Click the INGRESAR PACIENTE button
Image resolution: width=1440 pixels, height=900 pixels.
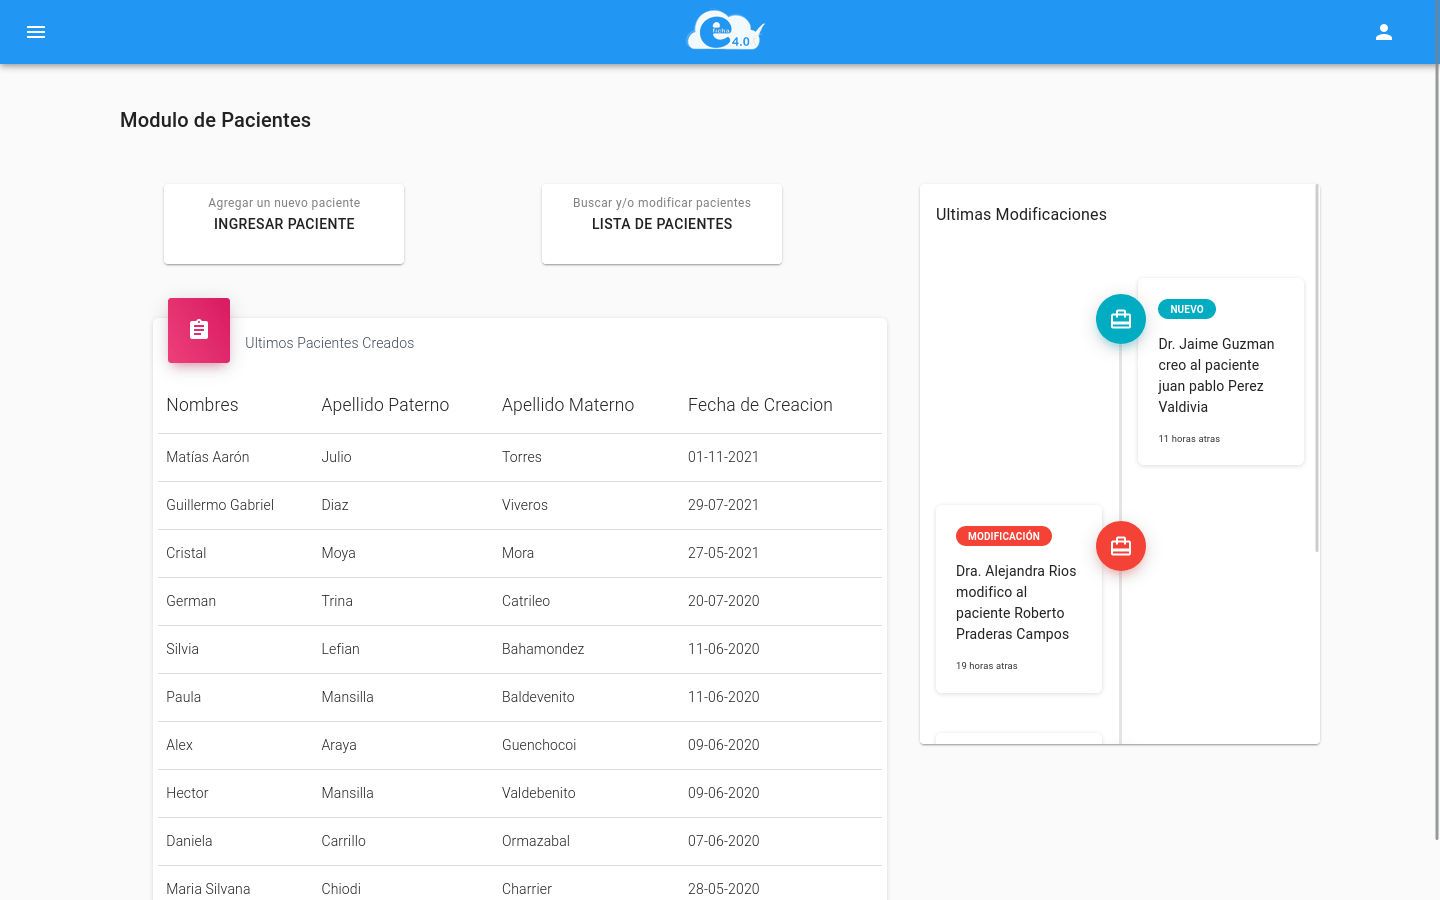point(283,224)
